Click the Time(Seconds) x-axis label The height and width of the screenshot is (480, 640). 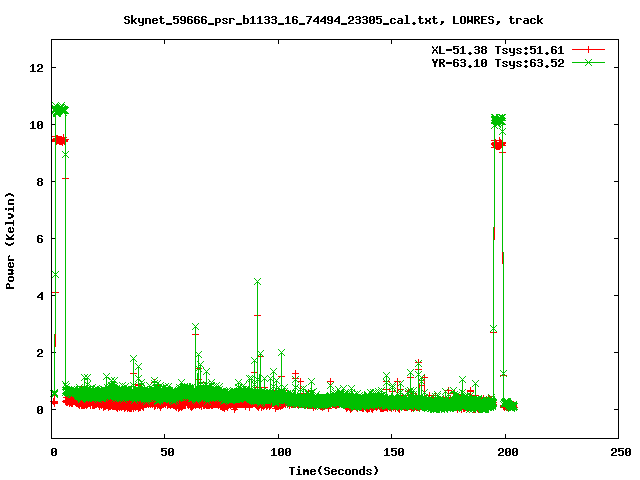coord(334,471)
